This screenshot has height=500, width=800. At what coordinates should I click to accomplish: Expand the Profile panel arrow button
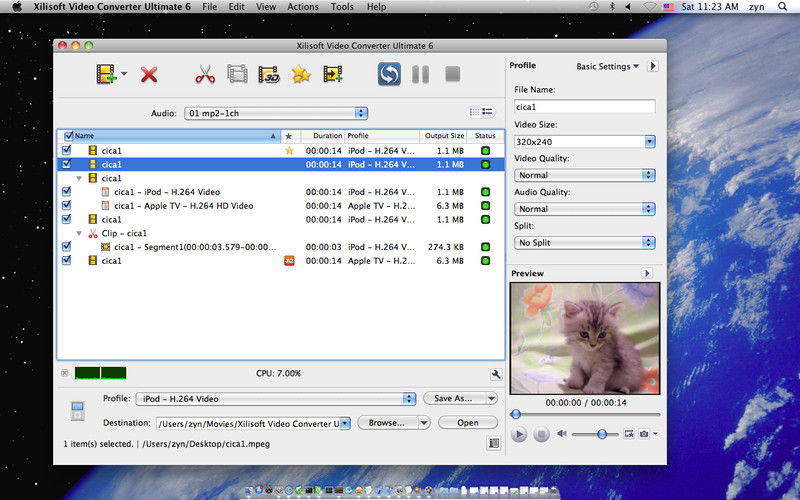pyautogui.click(x=653, y=66)
